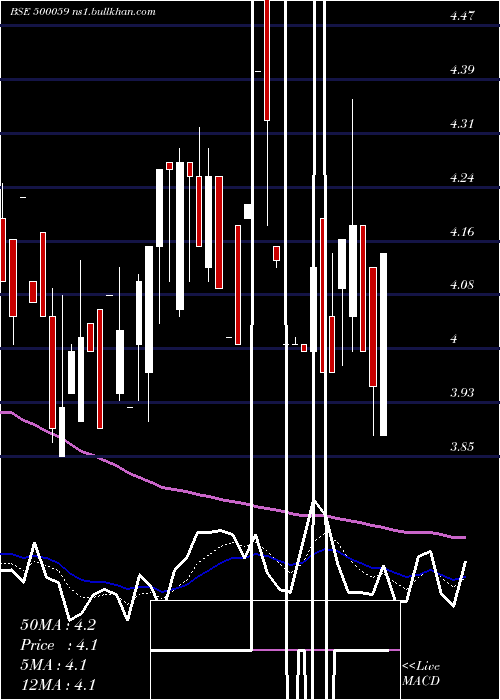Click the 'Price : 4.1' legend value
The height and width of the screenshot is (700, 500).
(59, 645)
